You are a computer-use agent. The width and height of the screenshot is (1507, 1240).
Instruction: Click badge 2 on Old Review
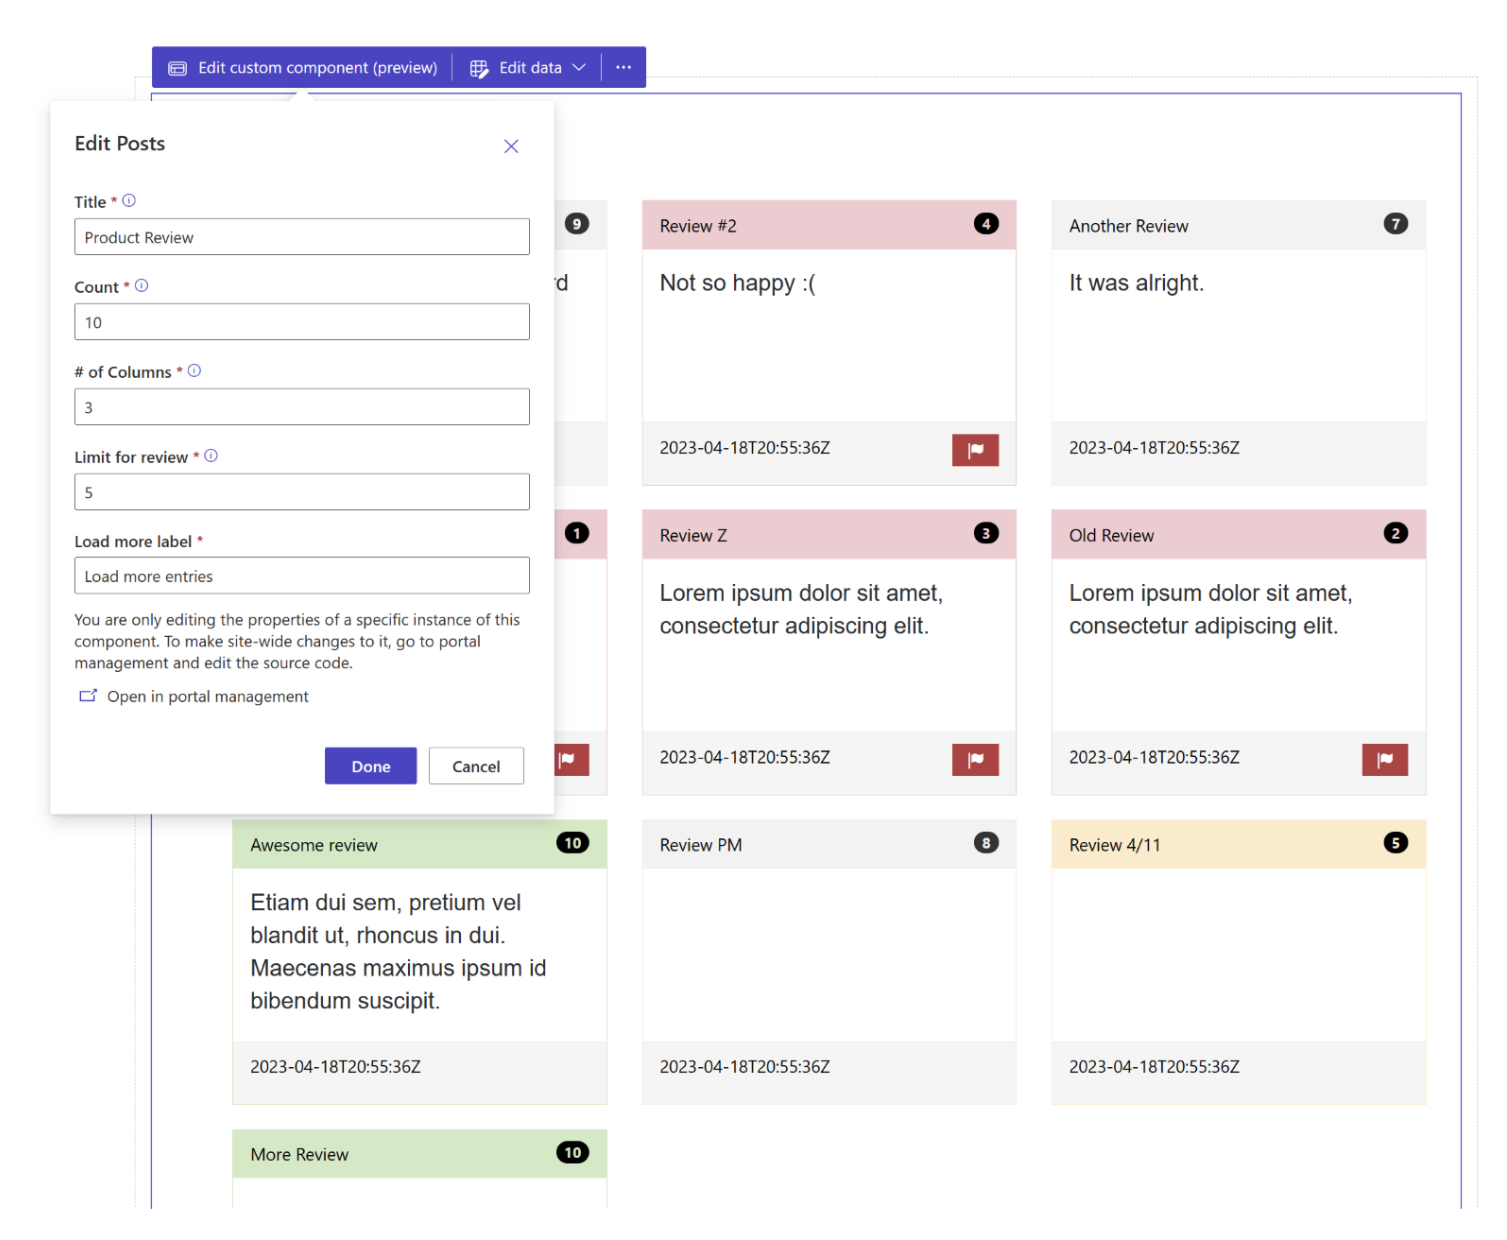[1396, 534]
